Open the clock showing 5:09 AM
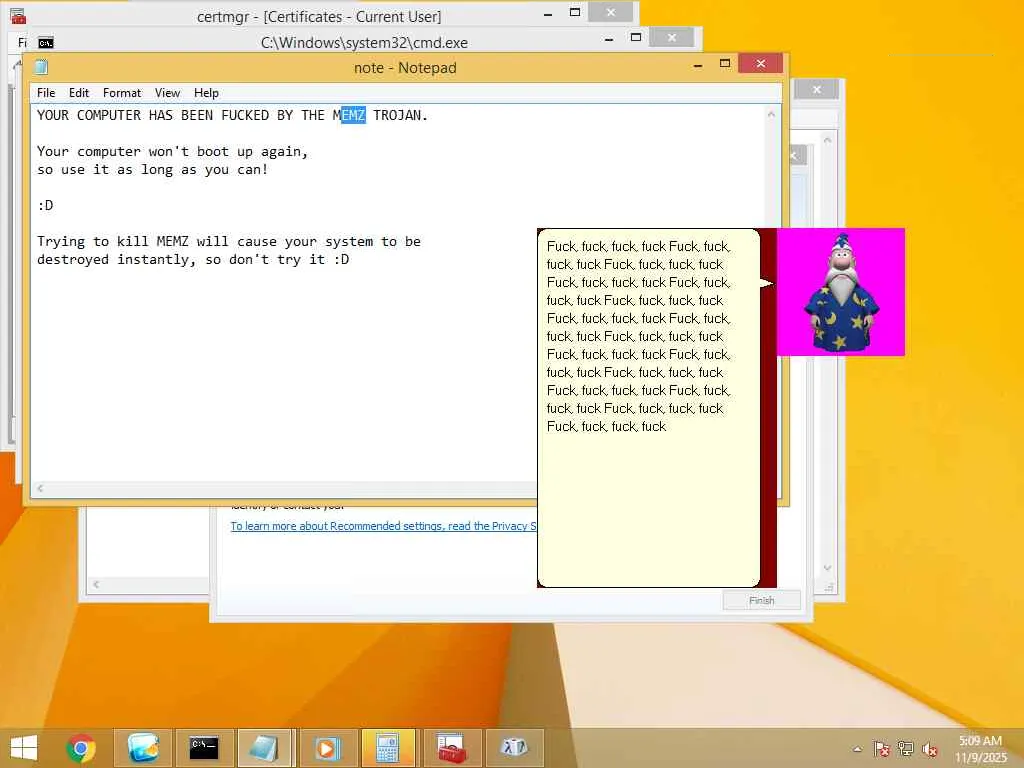Viewport: 1024px width, 768px height. [980, 749]
